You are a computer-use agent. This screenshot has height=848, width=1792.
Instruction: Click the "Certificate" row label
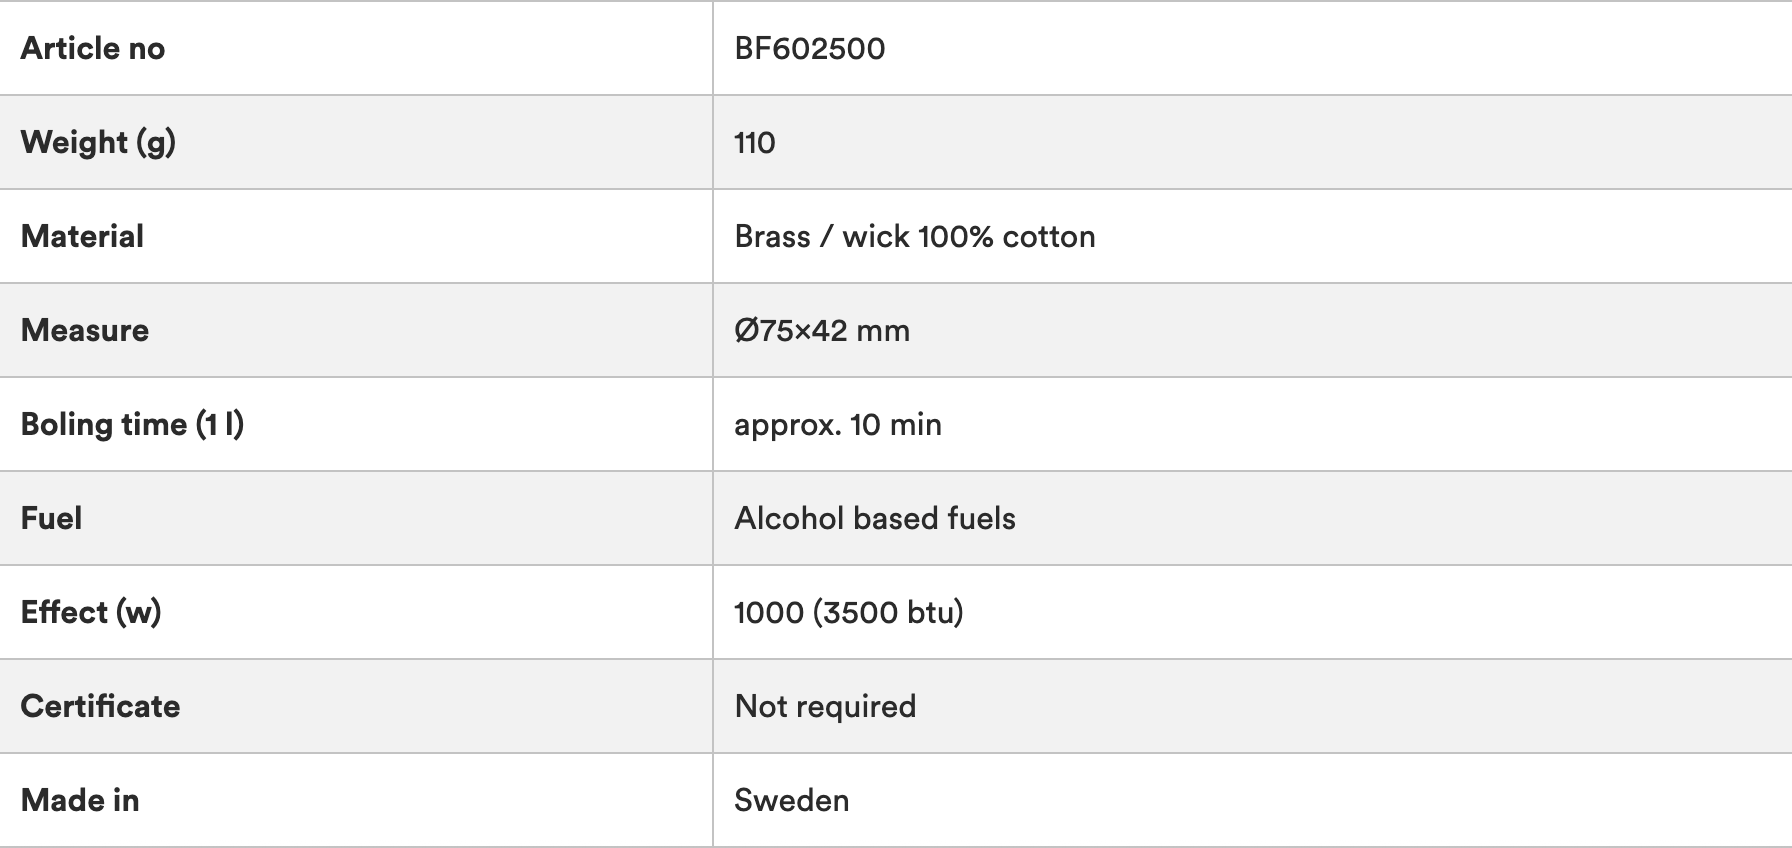pyautogui.click(x=100, y=706)
